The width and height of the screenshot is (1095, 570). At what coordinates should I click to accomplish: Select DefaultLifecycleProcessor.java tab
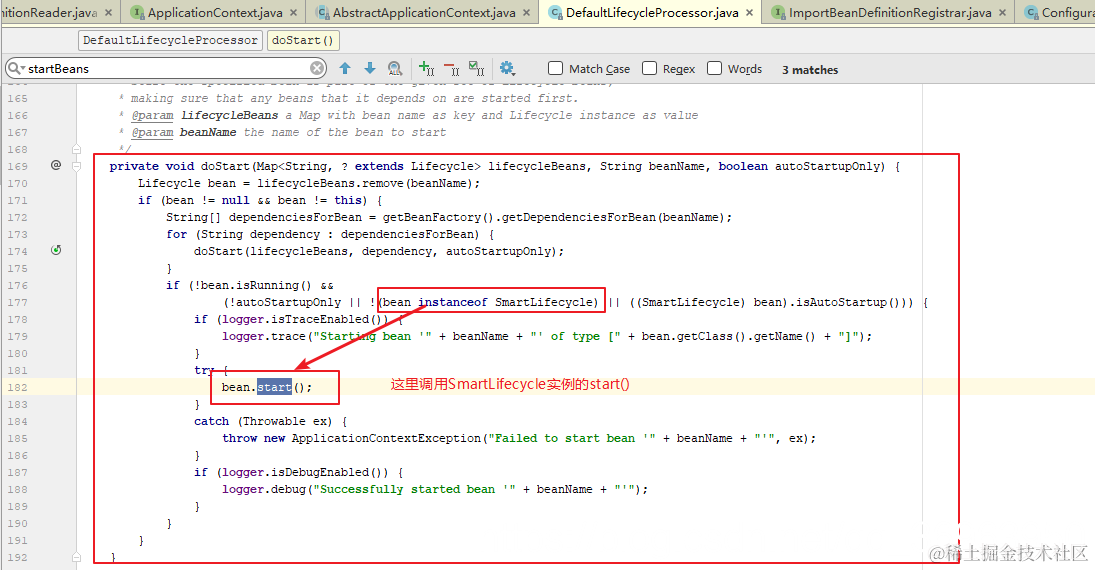click(652, 13)
